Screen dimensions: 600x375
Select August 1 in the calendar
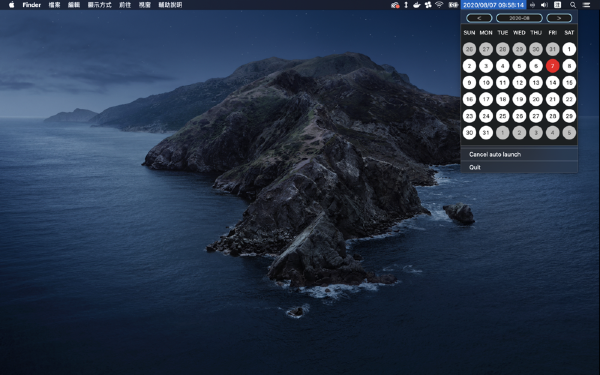[x=569, y=49]
